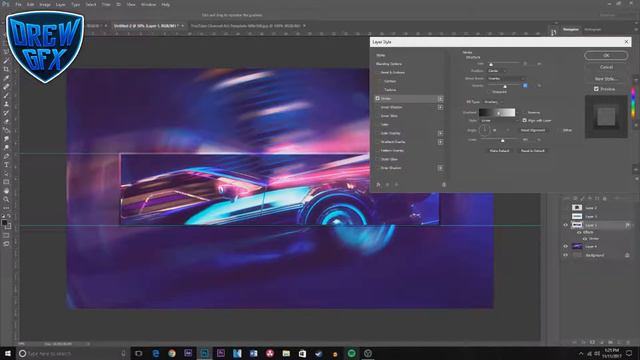Screen dimensions: 640x360
Task: Hide the Background layer eye icon
Action: pyautogui.click(x=566, y=255)
